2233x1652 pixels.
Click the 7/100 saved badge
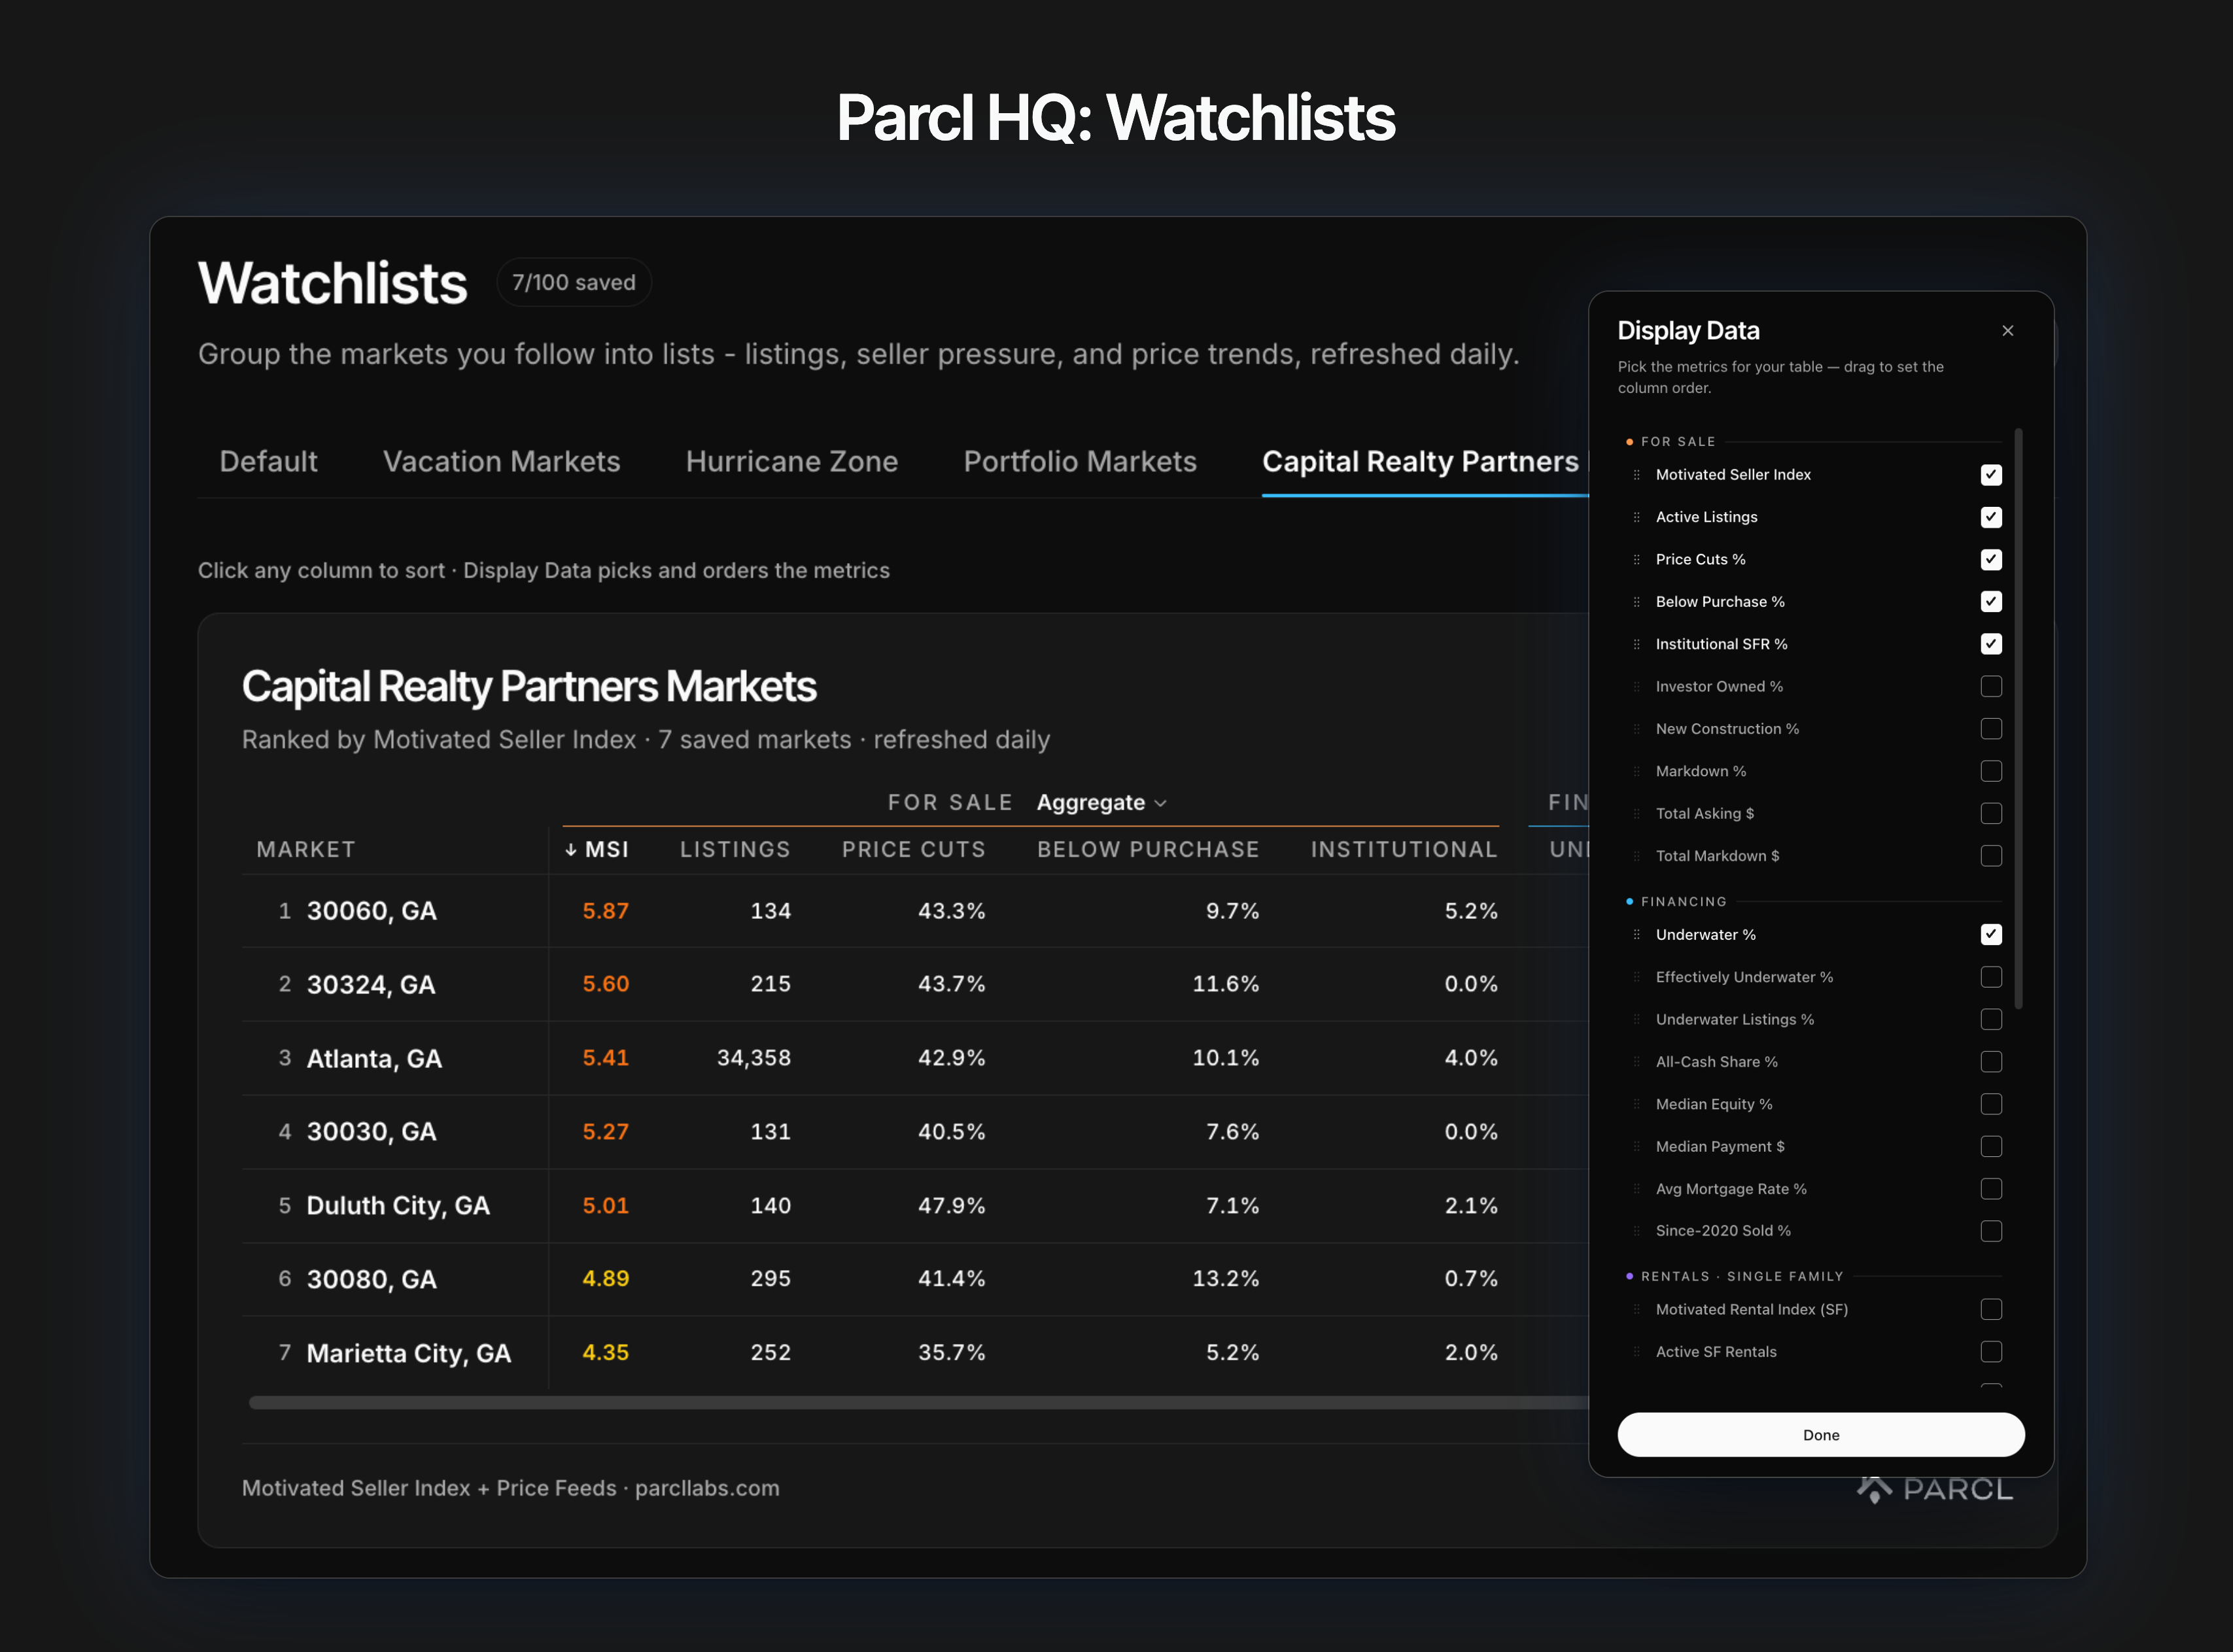[x=574, y=283]
